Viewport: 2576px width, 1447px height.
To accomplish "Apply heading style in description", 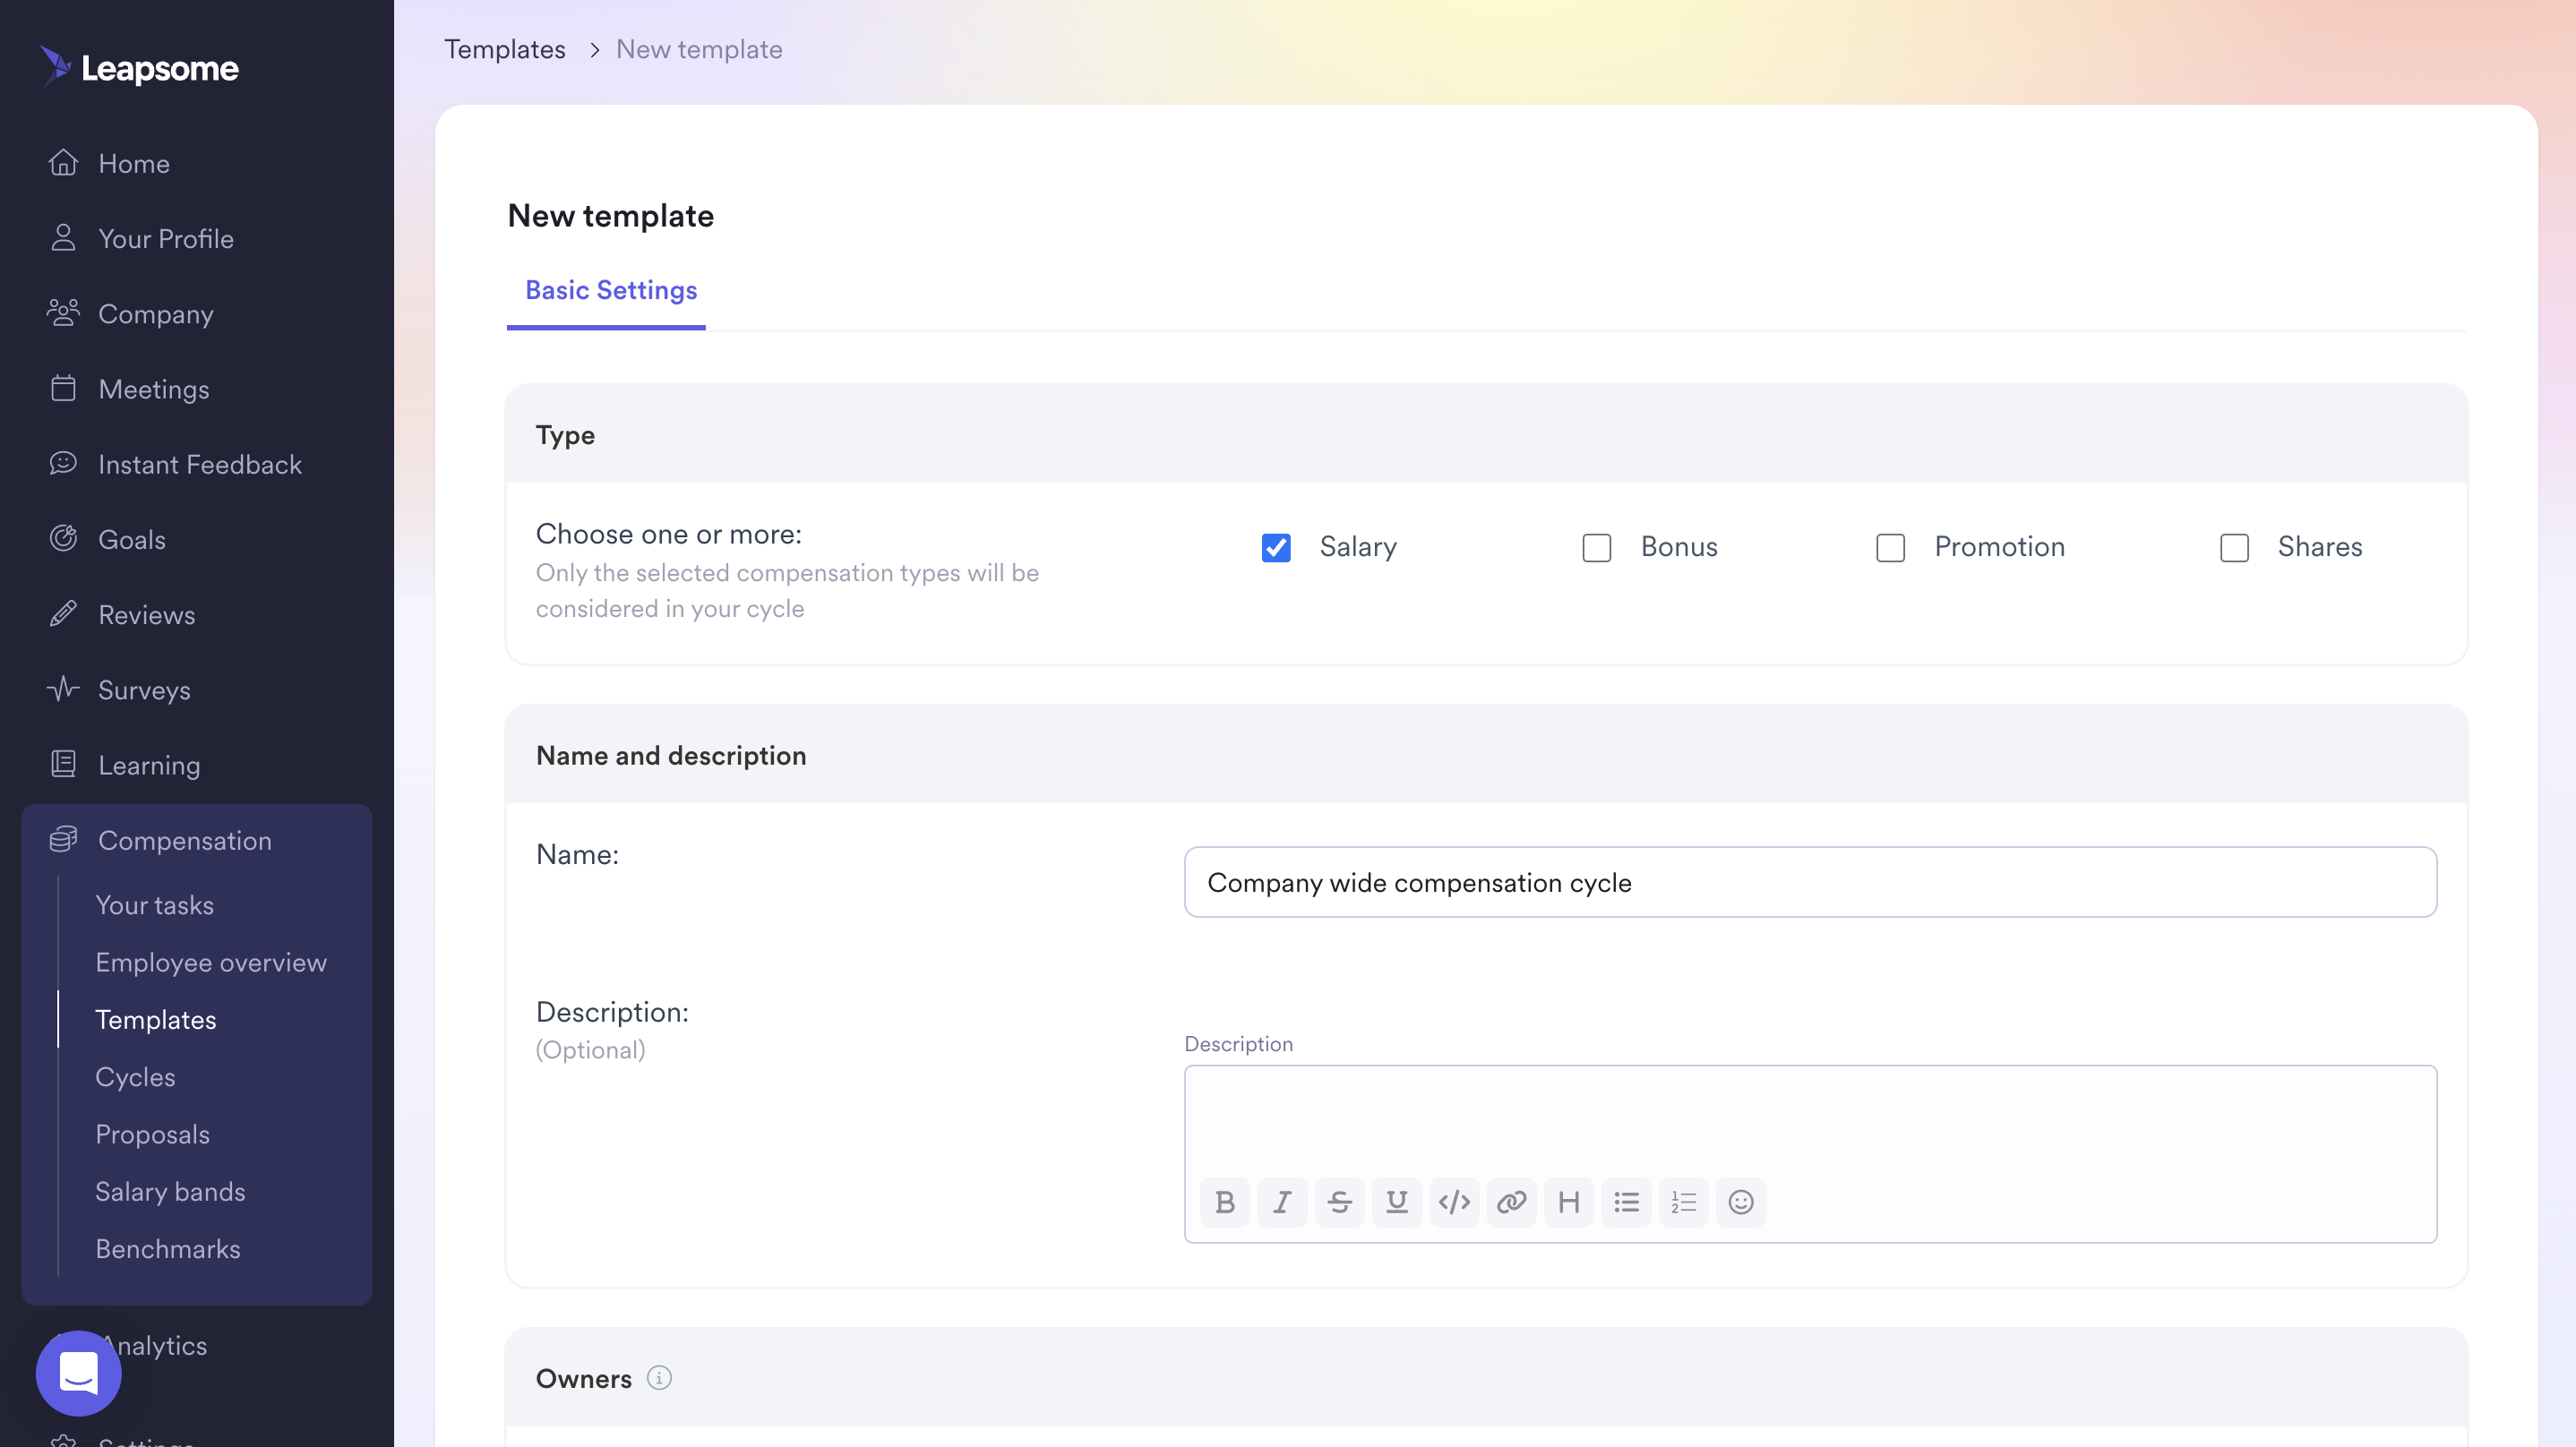I will point(1568,1201).
